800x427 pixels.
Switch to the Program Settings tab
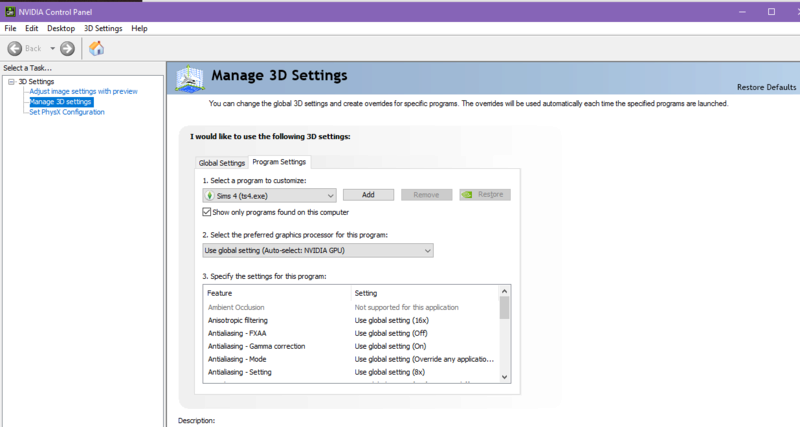click(279, 162)
